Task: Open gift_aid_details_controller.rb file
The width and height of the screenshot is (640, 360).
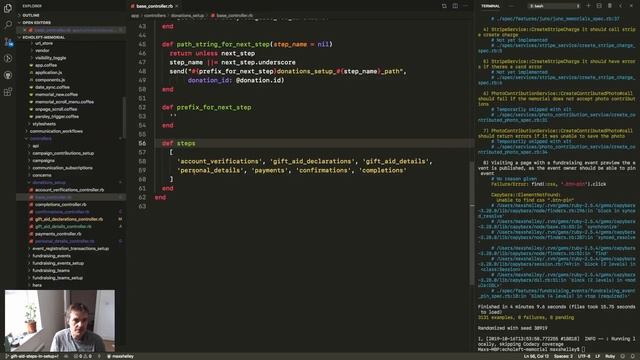Action: click(63, 227)
